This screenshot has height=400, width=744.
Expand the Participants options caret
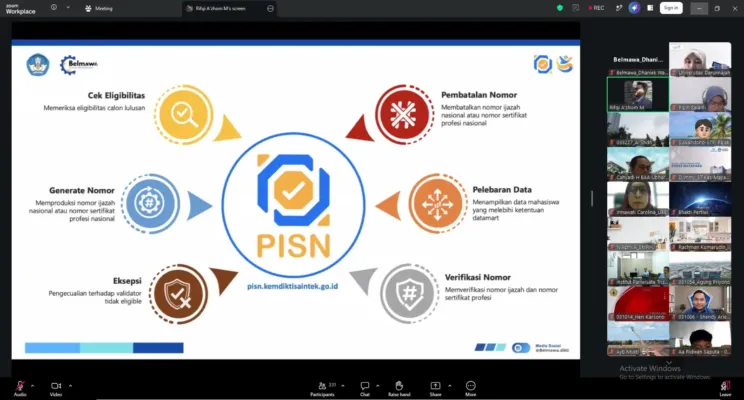pyautogui.click(x=343, y=386)
